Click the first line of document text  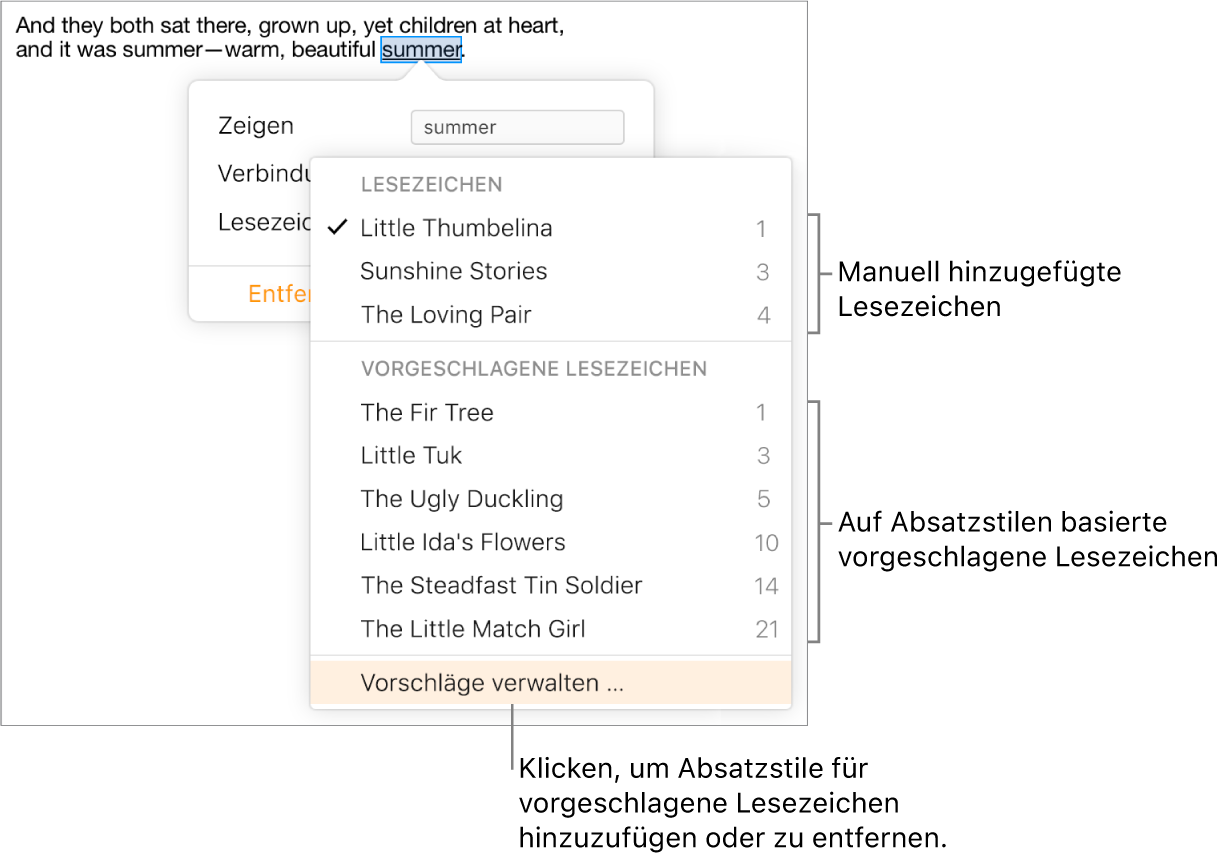pos(290,27)
